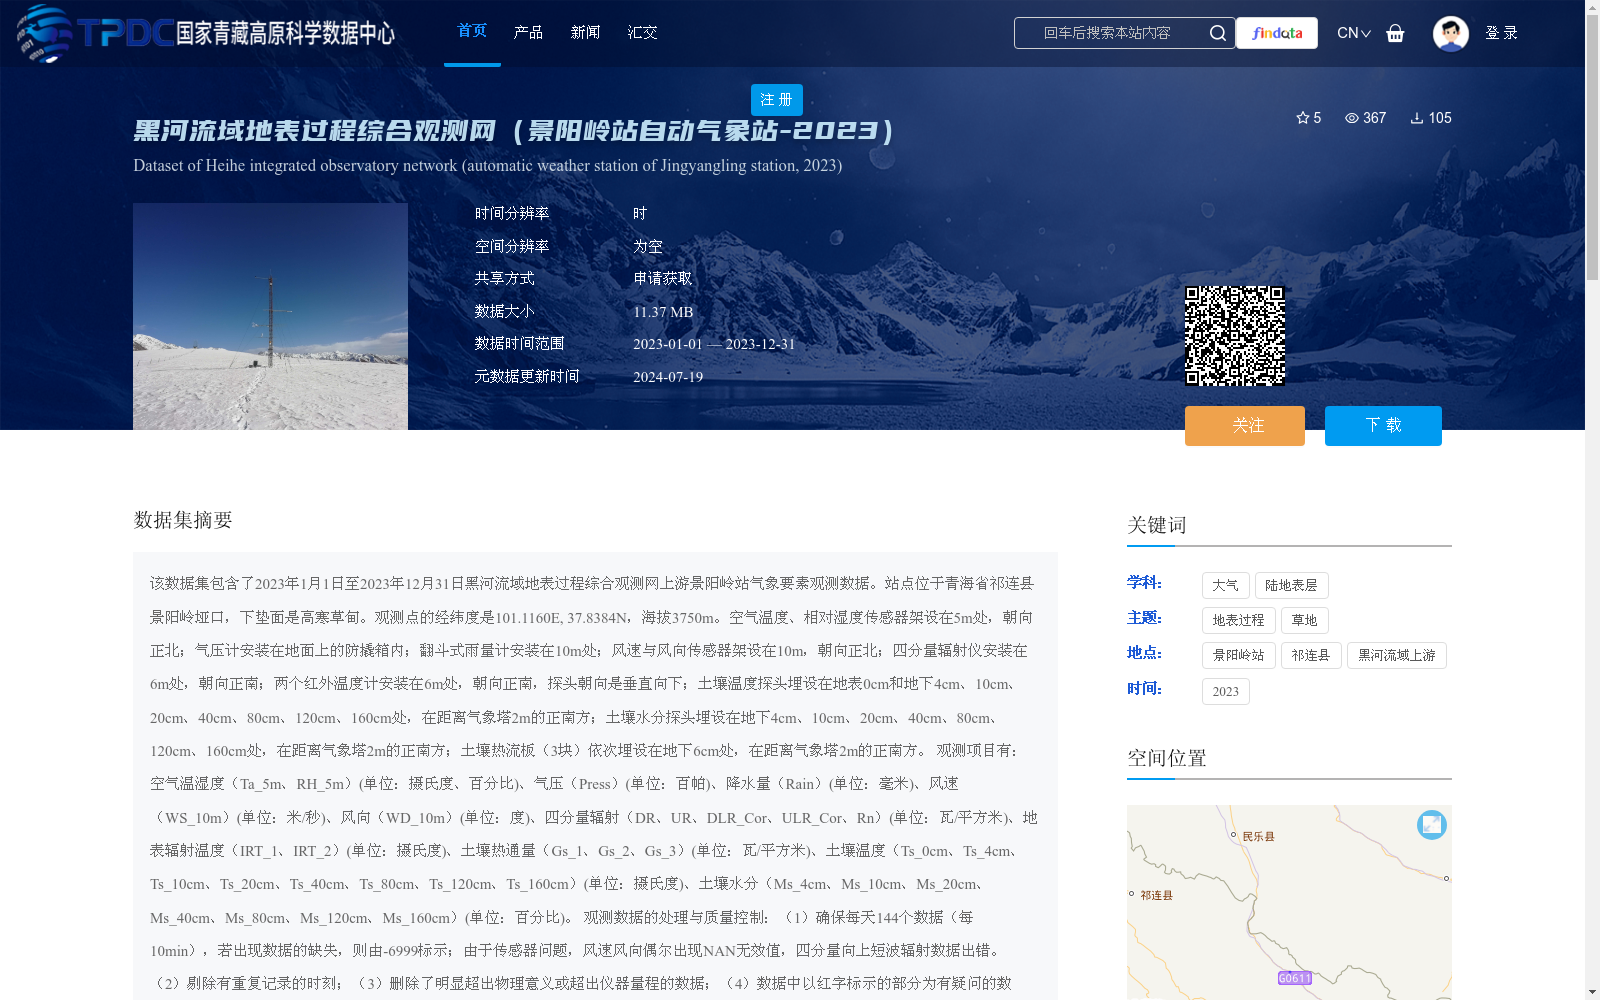Viewport: 1600px width, 1000px height.
Task: Click the G0611 road marker on map
Action: coord(1295,978)
